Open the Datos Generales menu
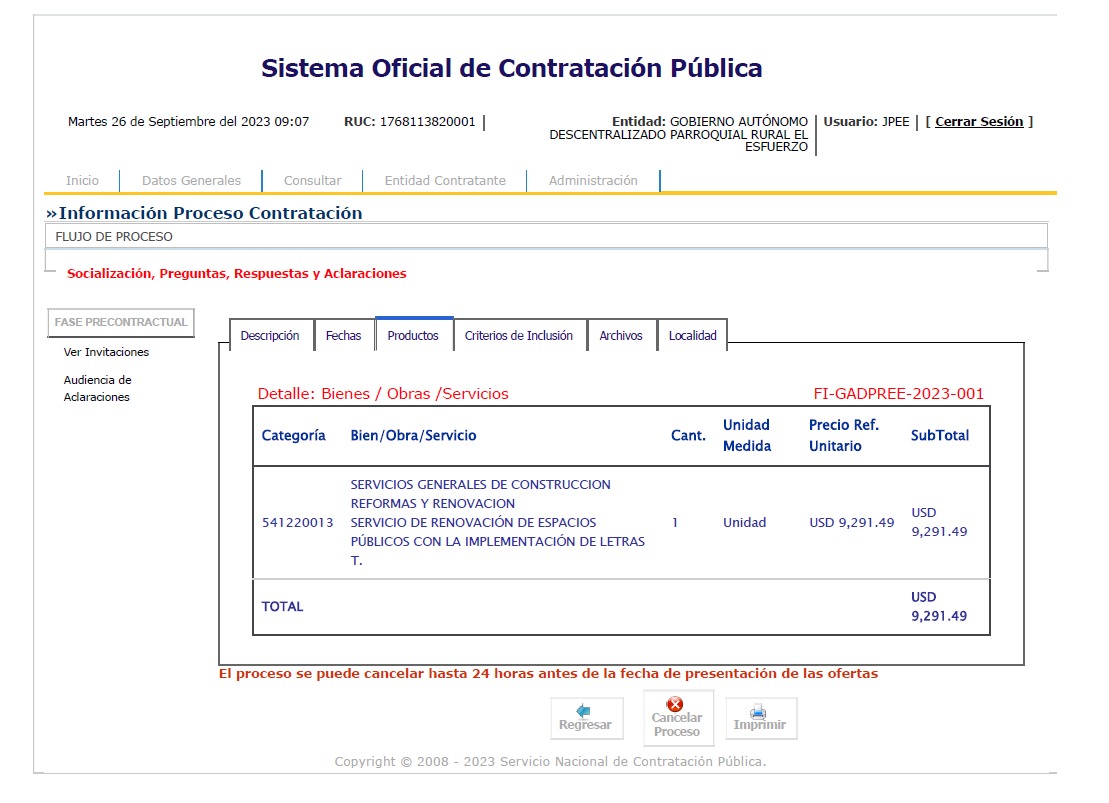Image resolution: width=1109 pixels, height=803 pixels. (191, 181)
